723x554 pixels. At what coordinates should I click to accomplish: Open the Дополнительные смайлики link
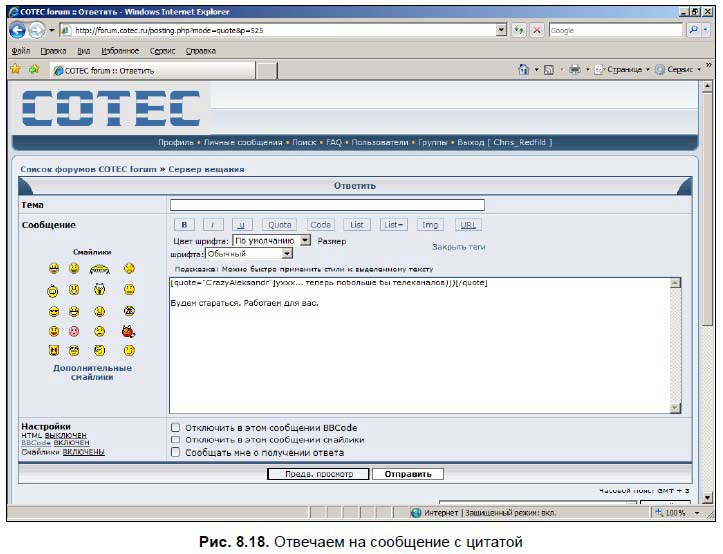pos(92,372)
